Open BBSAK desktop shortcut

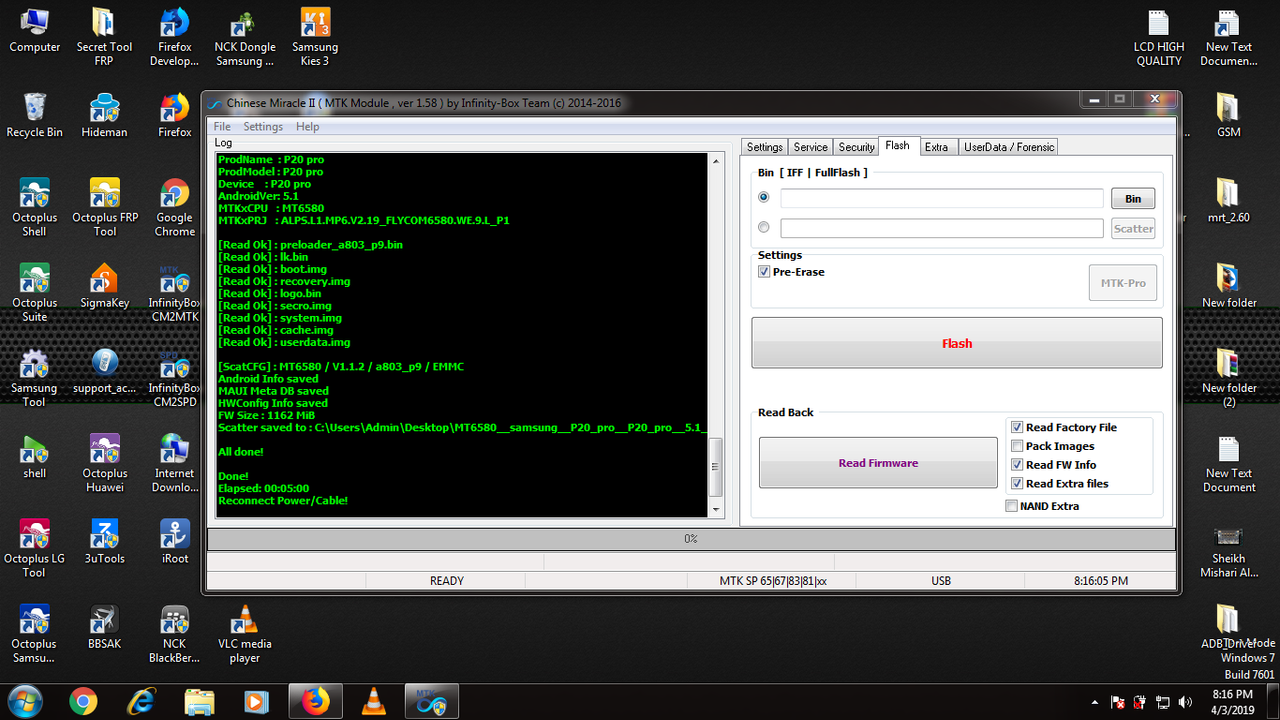pyautogui.click(x=104, y=627)
